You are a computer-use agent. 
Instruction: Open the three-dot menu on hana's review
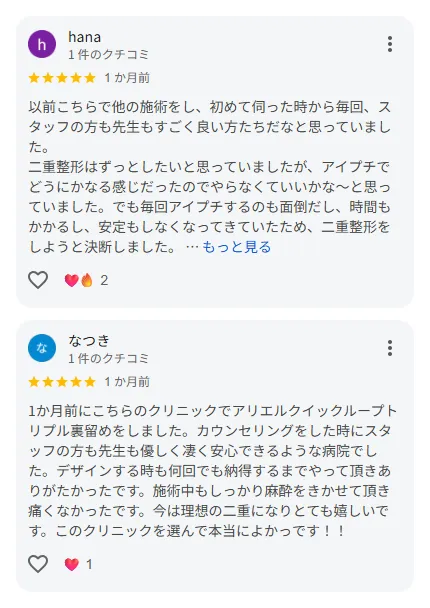[390, 44]
